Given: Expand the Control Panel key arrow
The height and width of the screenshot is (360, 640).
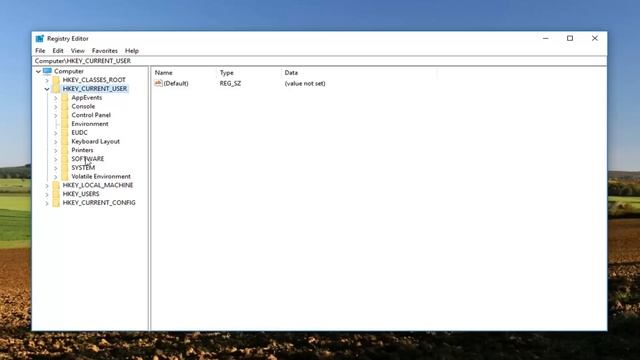Looking at the screenshot, I should [x=56, y=116].
